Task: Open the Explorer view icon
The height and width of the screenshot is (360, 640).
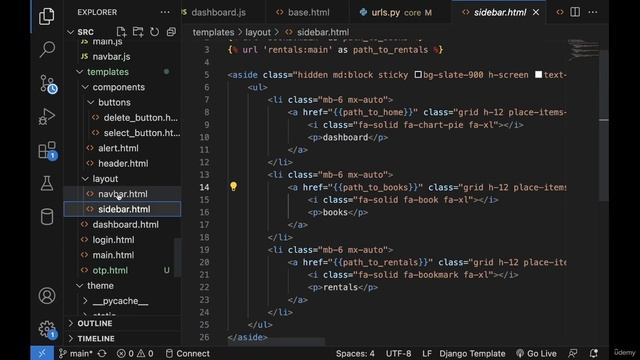Action: click(47, 16)
